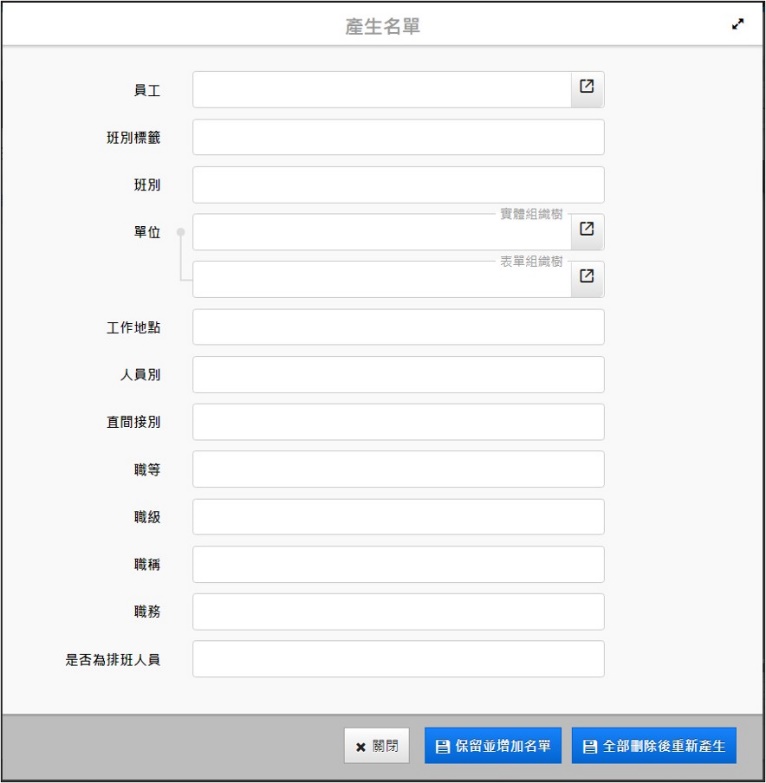This screenshot has width=766, height=783.
Task: Click the 職級 input field
Action: 398,517
